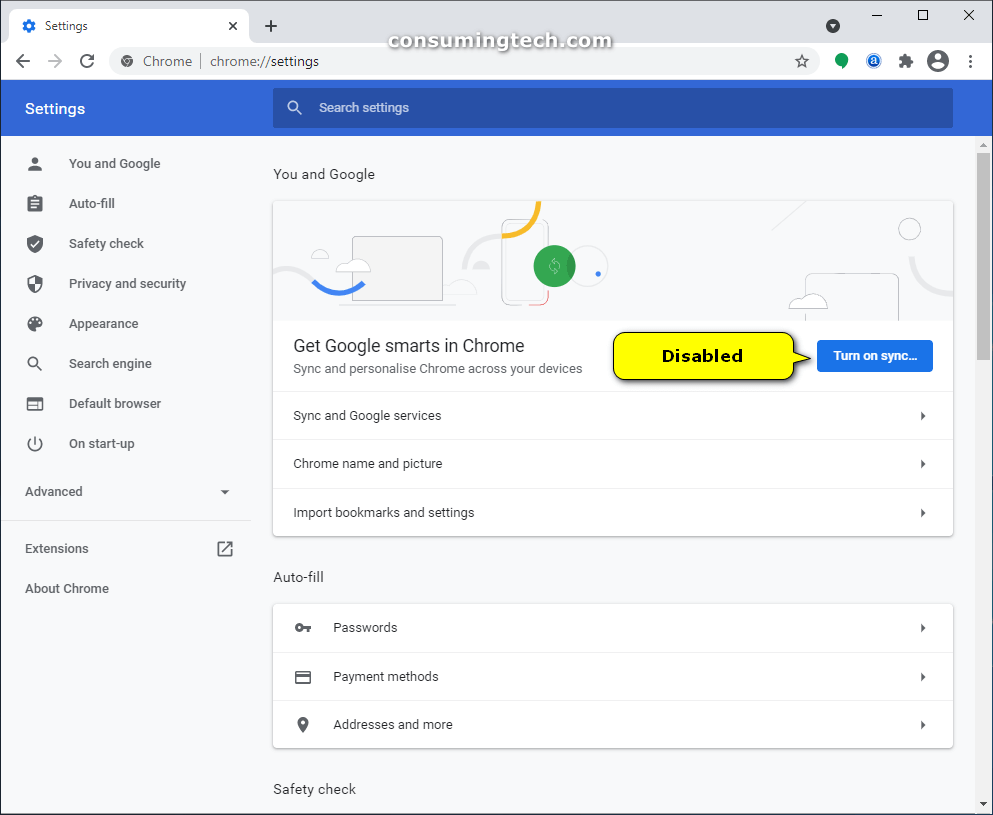Click the You and Google person icon

(x=35, y=164)
